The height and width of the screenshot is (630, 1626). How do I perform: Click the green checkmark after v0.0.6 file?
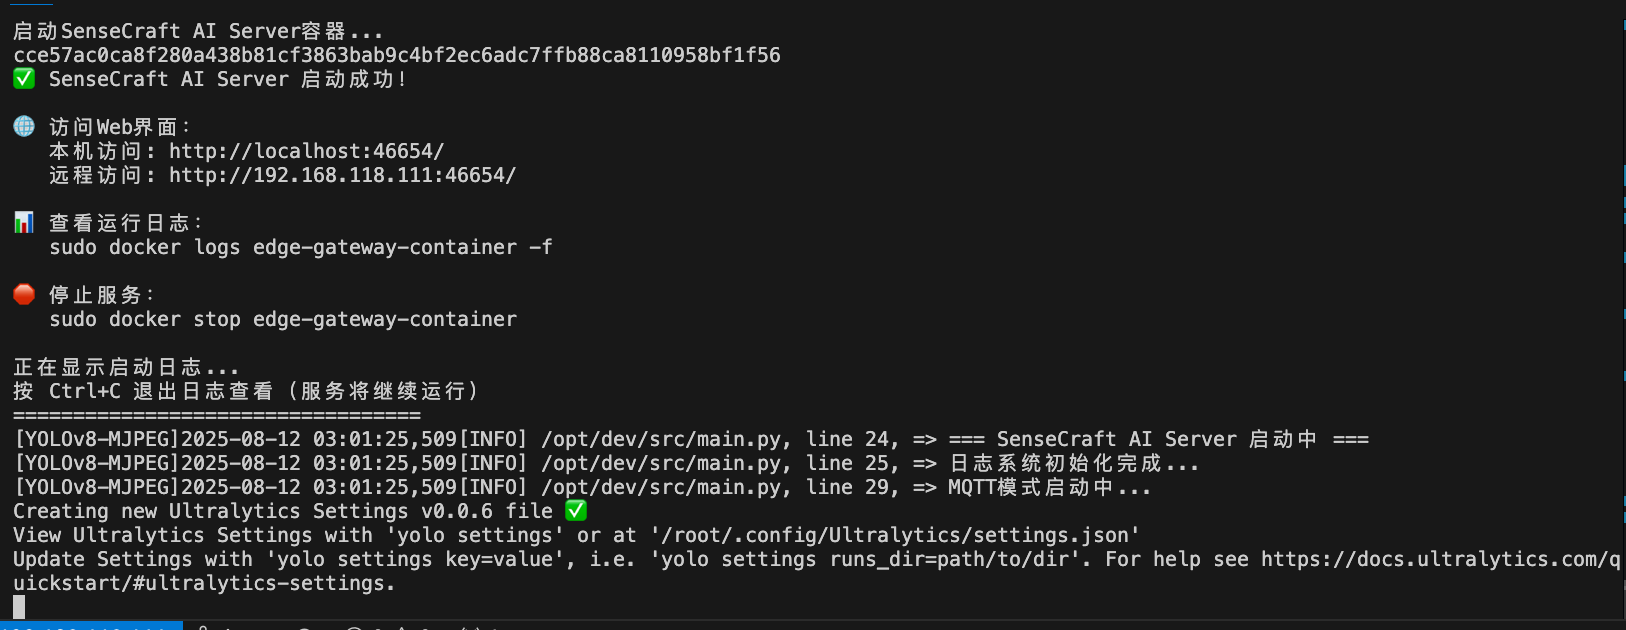[x=576, y=510]
